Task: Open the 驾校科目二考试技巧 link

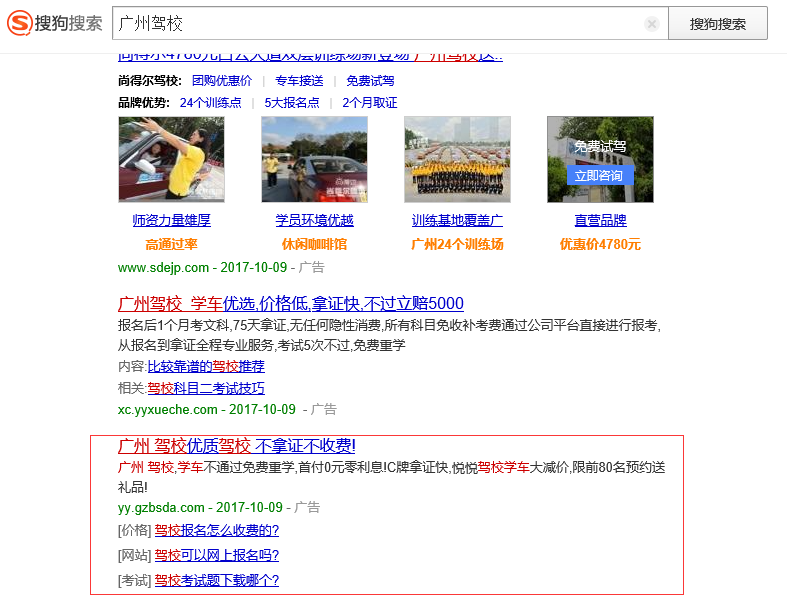Action: point(206,388)
